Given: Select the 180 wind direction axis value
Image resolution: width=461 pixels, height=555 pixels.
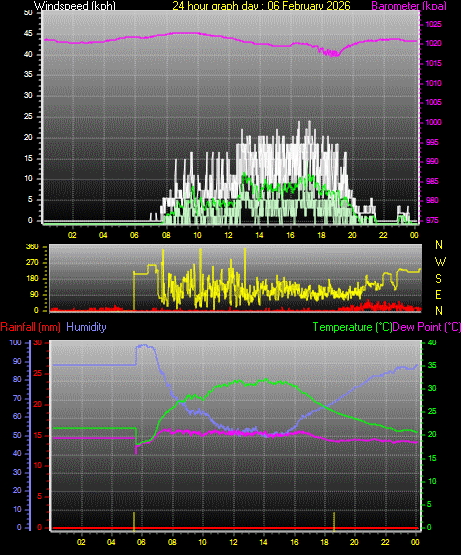Looking at the screenshot, I should point(32,279).
